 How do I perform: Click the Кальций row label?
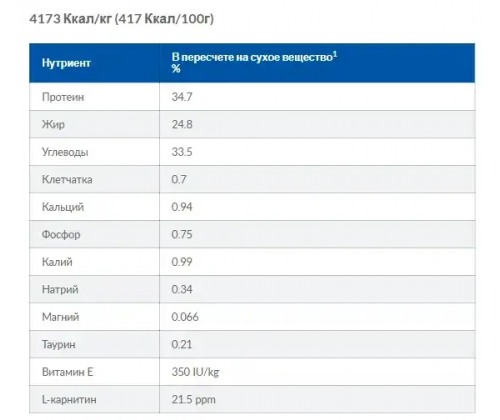click(x=63, y=207)
